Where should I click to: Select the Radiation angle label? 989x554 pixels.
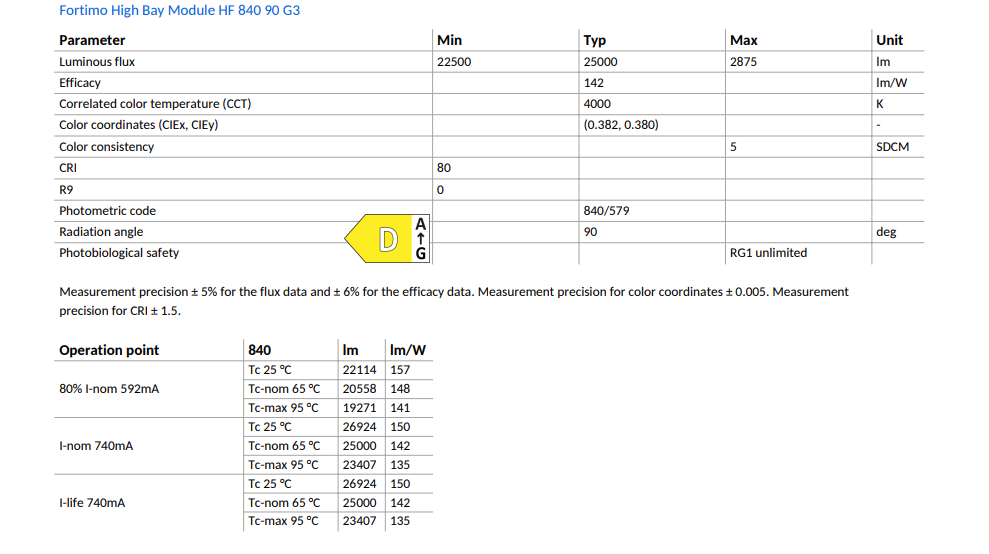coord(101,232)
